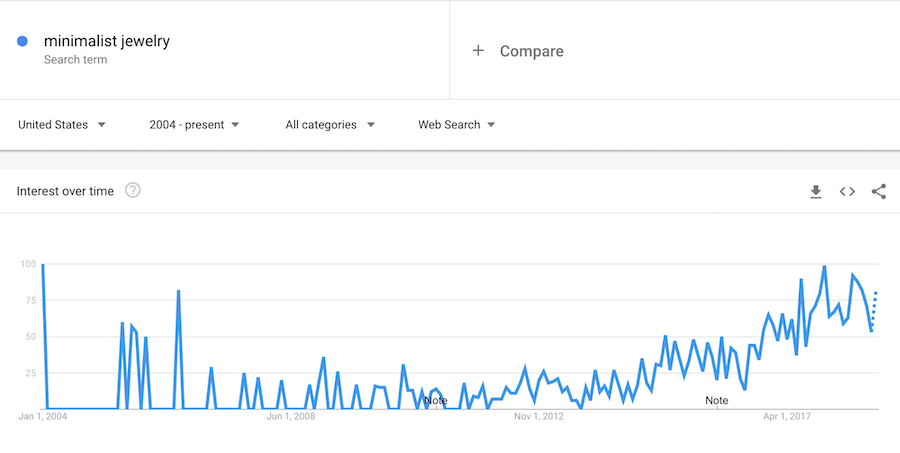Click the blue dot for minimalist jewelry
Viewport: 900px width, 453px height.
click(22, 42)
